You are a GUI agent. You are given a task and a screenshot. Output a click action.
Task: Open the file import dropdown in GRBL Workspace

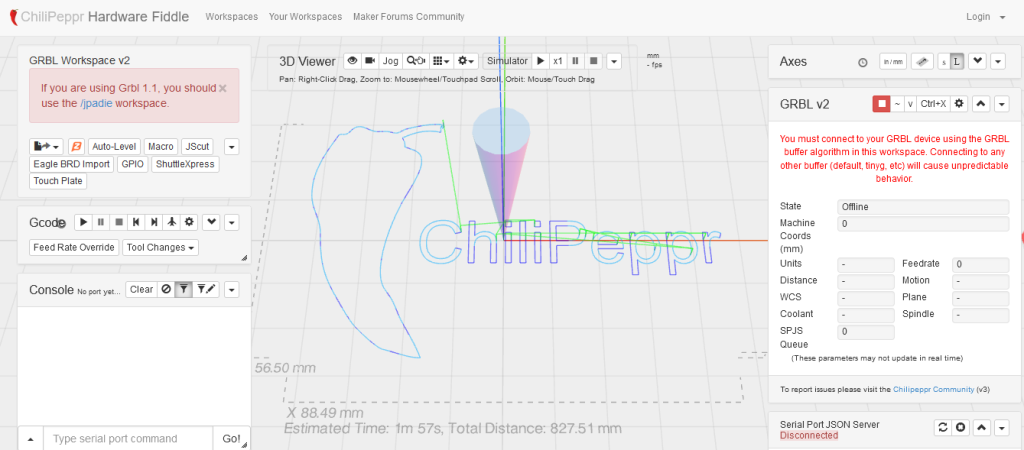[47, 146]
